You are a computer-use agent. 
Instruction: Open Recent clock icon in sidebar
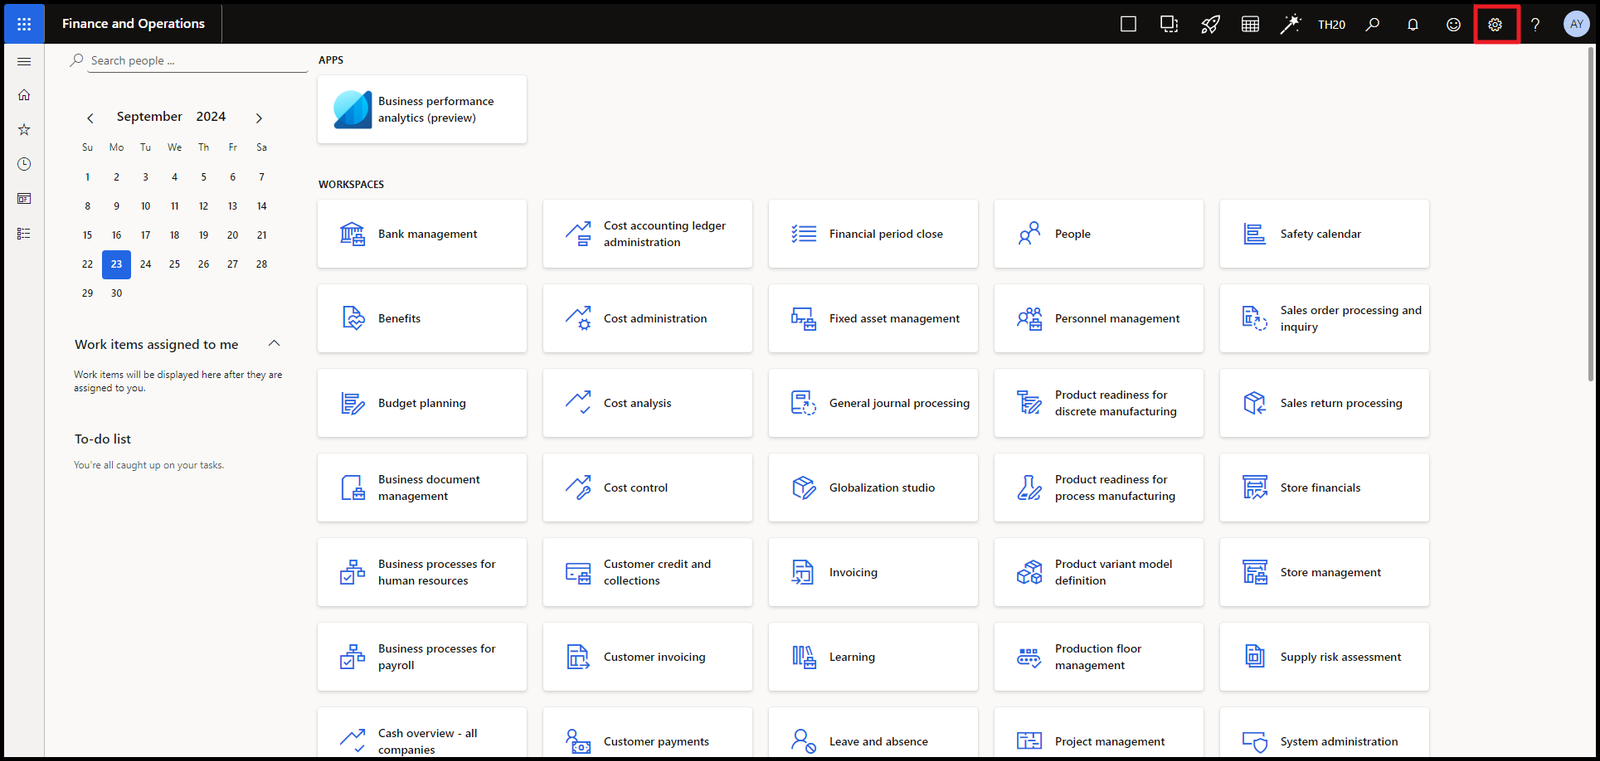[24, 164]
